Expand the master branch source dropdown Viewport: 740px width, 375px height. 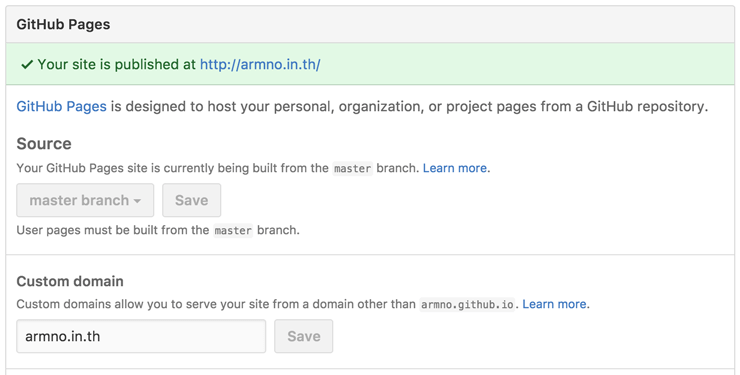85,200
